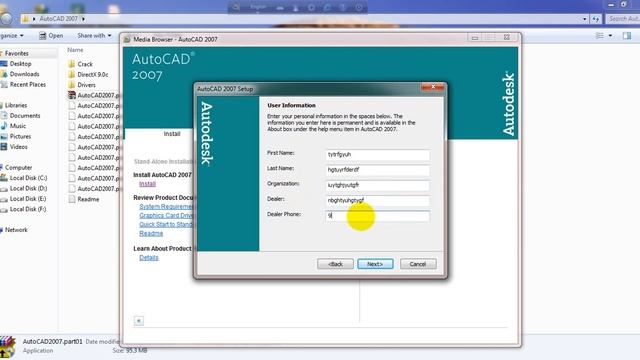
Task: Click the Explorer search box
Action: click(x=623, y=19)
